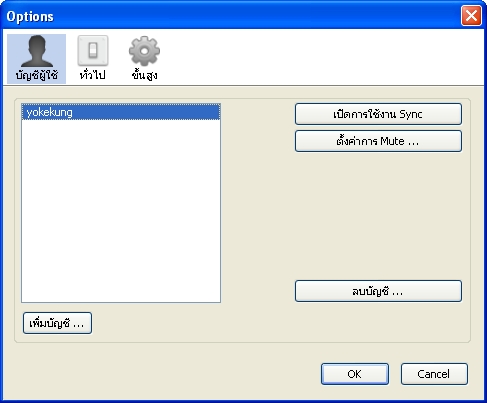The image size is (487, 403).
Task: Click empty area of accounts list box
Action: (x=121, y=211)
